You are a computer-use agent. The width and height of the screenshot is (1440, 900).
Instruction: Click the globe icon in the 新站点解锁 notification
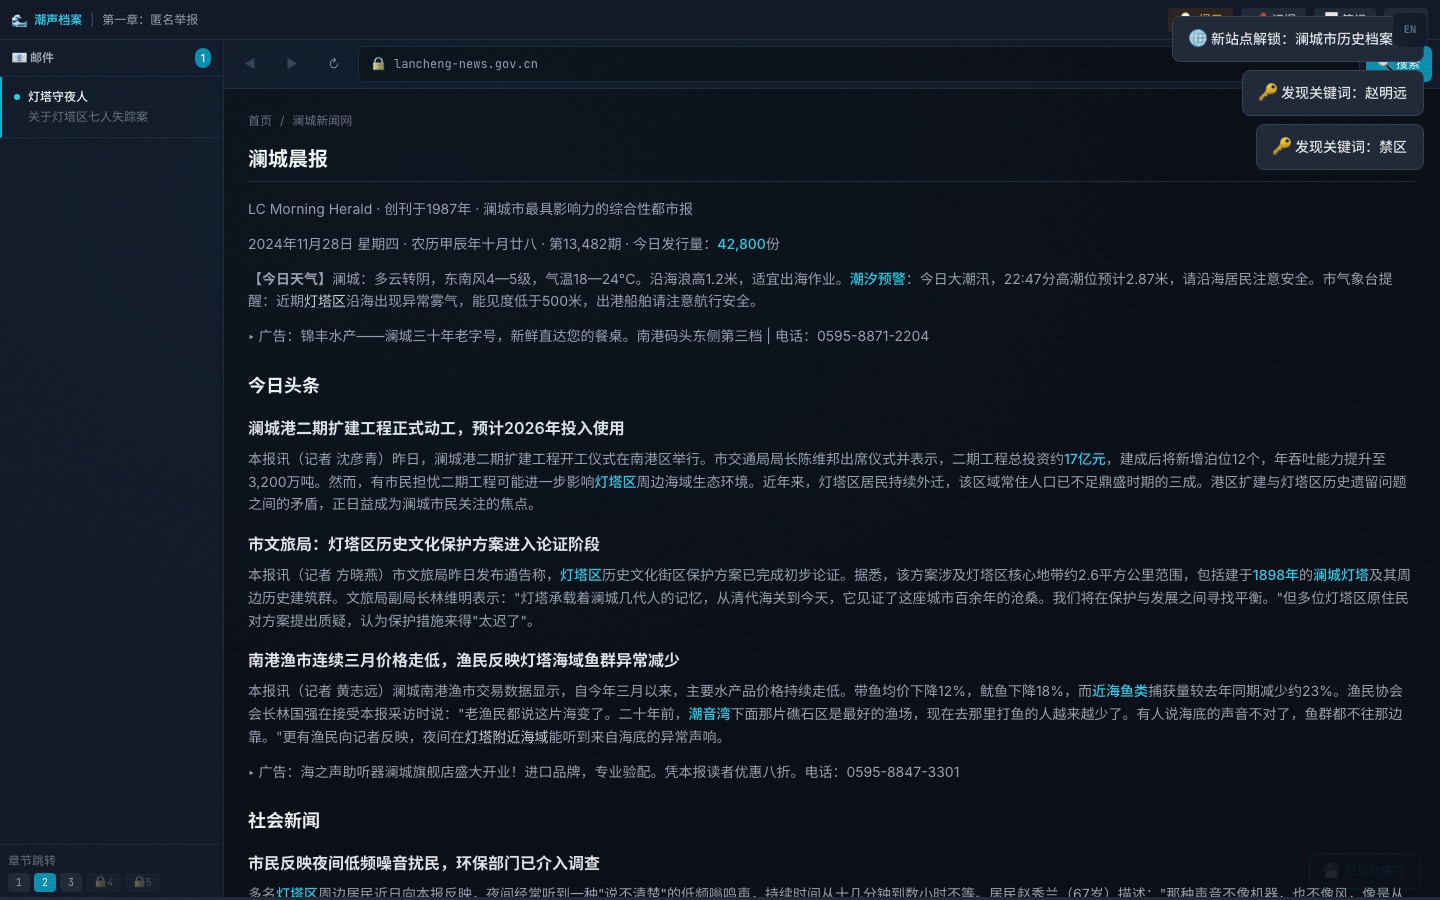tap(1197, 38)
